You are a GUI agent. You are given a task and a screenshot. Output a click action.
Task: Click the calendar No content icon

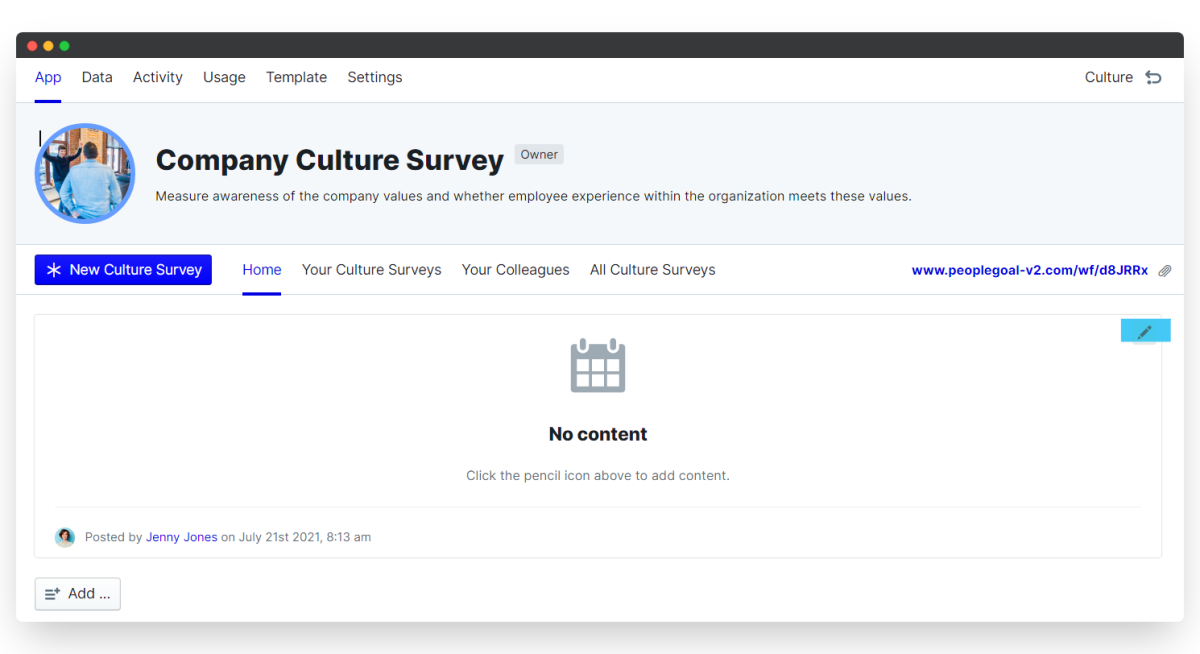(598, 365)
